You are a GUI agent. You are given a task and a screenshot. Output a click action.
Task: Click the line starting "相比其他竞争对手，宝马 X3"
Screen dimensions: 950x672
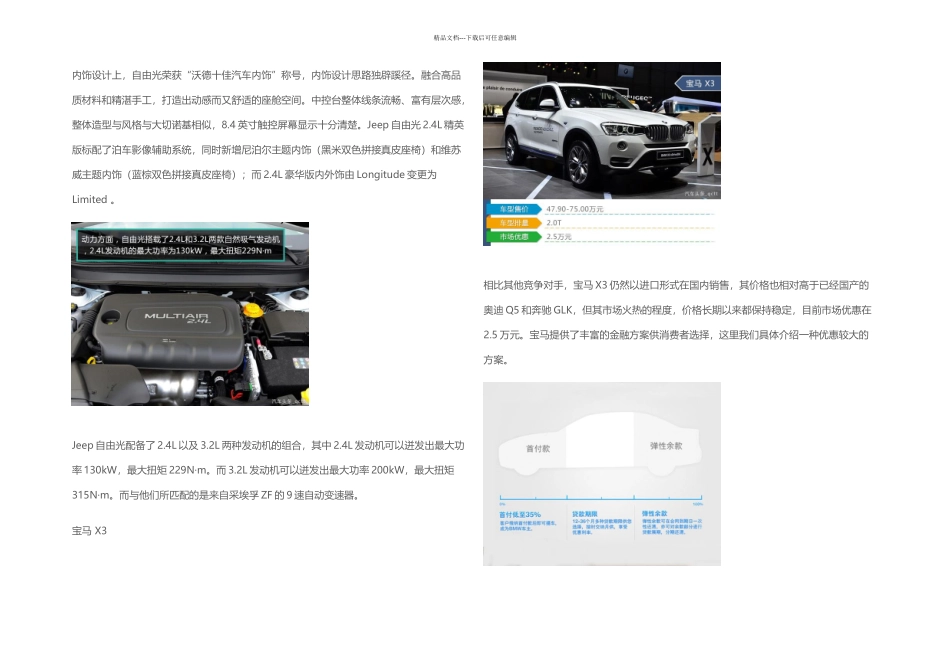676,285
